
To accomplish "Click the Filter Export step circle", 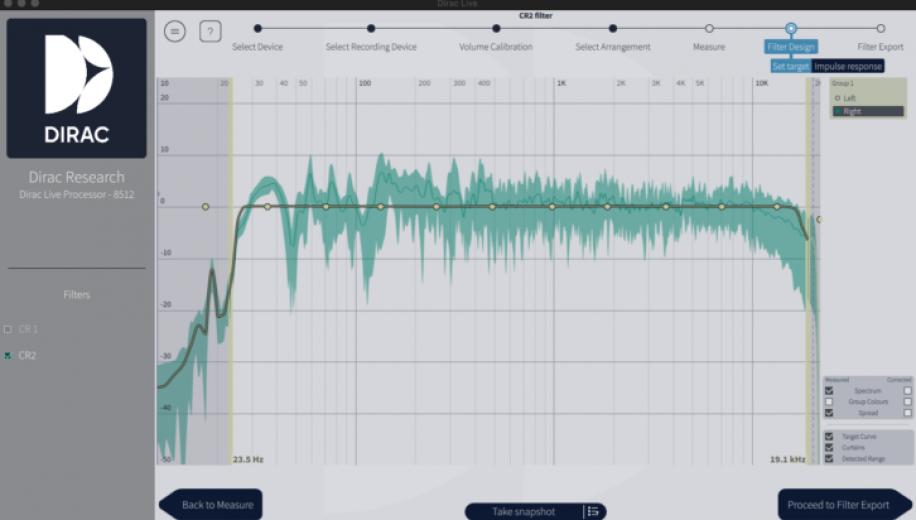I will (880, 29).
